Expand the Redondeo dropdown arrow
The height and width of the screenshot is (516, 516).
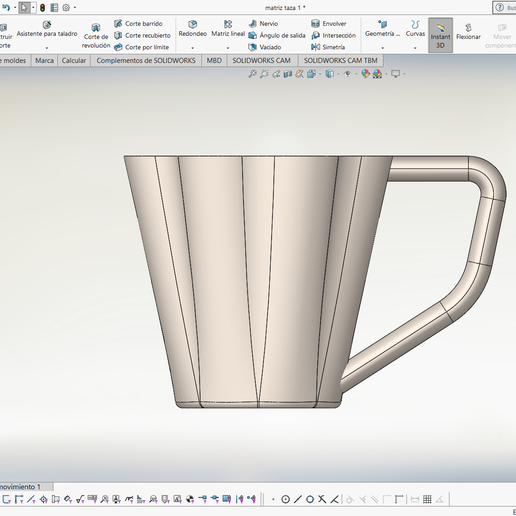point(192,48)
